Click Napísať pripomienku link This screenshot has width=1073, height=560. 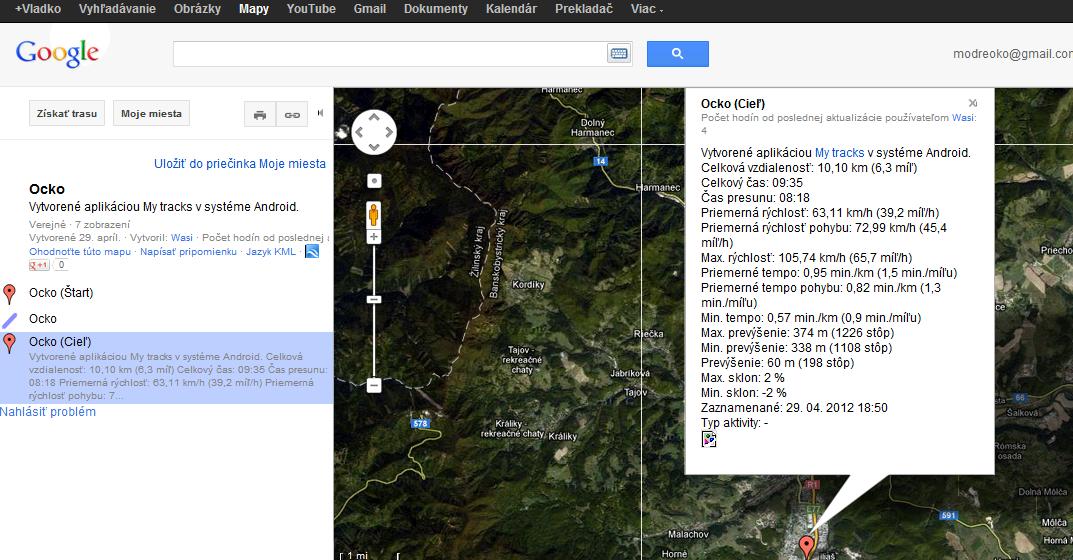pyautogui.click(x=188, y=251)
